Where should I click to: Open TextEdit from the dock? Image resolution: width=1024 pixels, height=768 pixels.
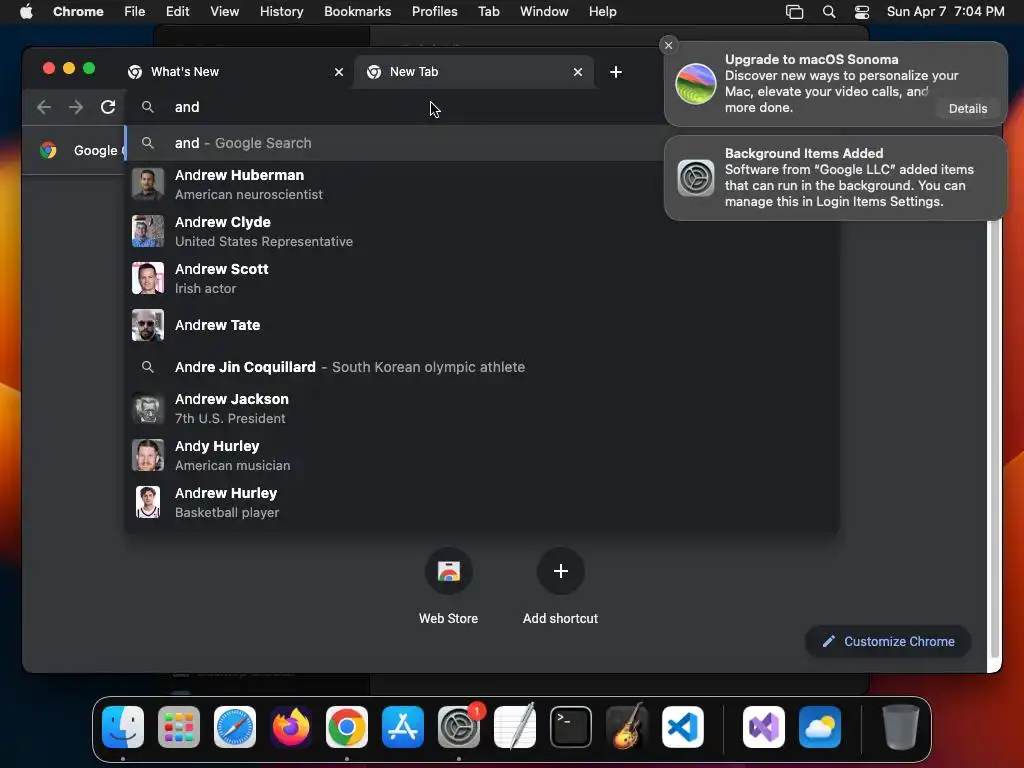point(515,727)
